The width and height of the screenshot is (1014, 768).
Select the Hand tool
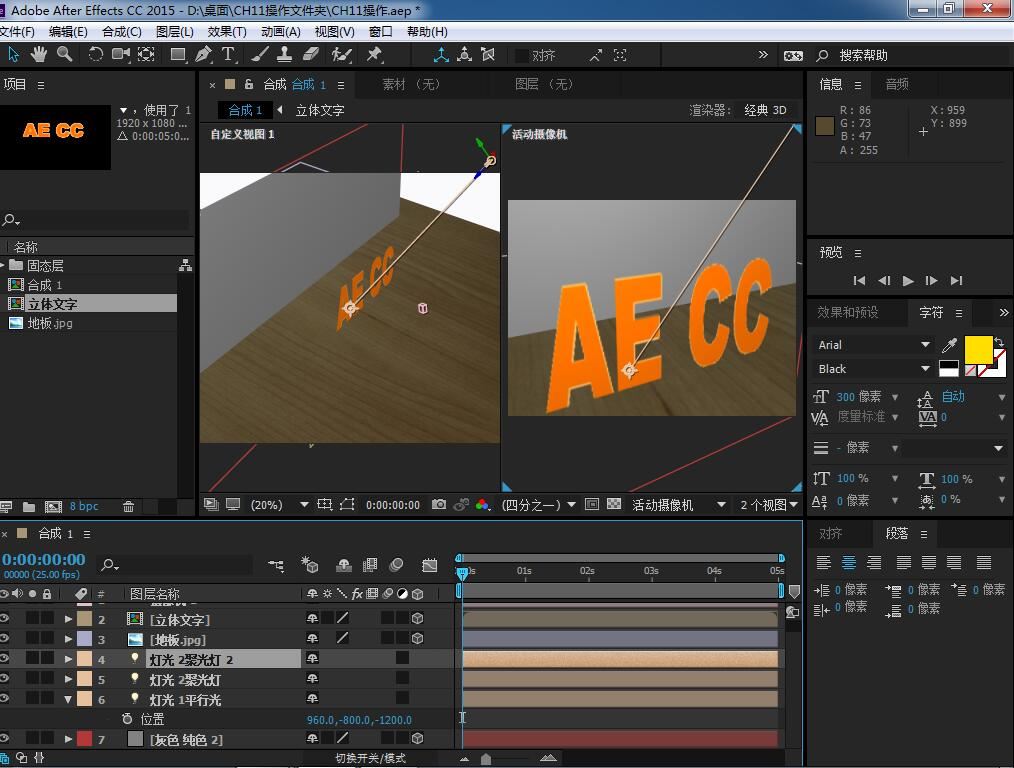point(39,54)
